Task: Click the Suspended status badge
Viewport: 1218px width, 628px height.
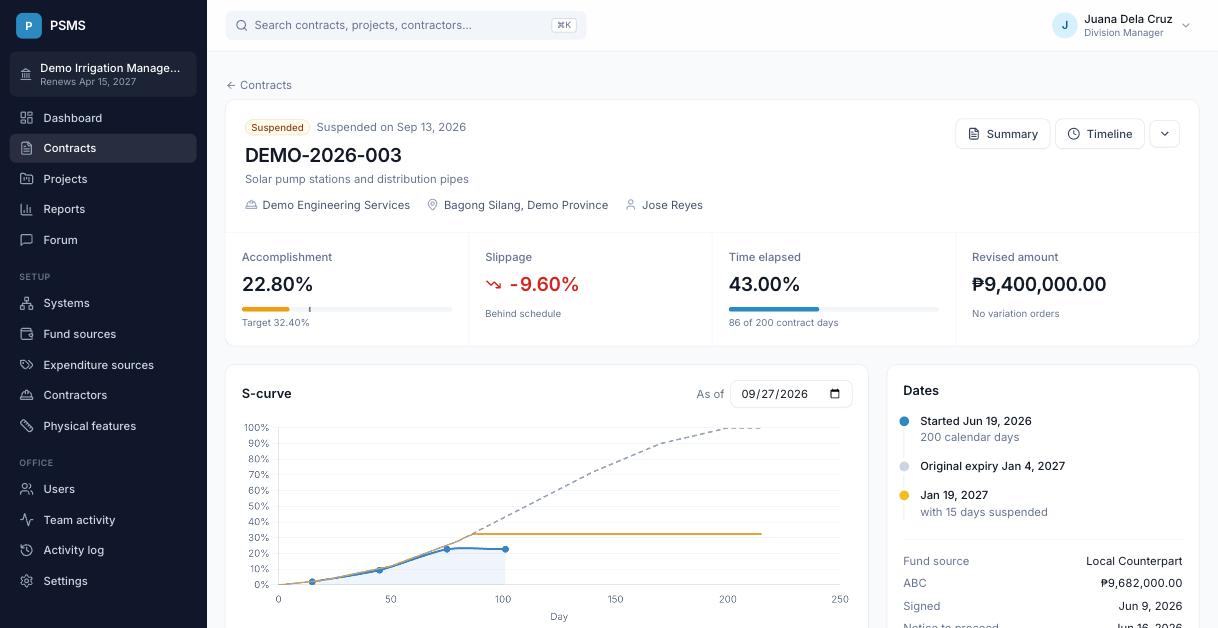Action: pos(277,127)
